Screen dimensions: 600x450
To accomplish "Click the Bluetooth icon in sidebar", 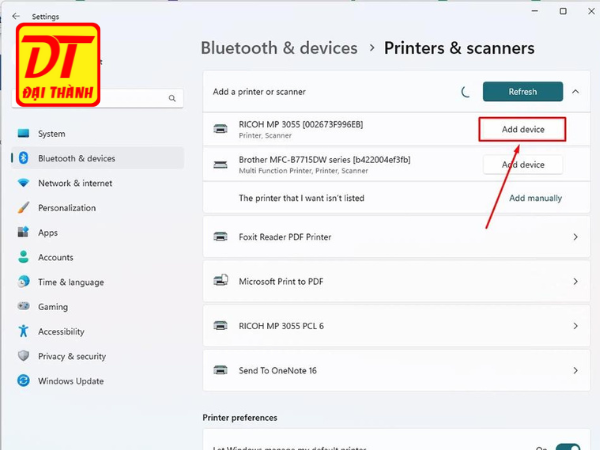I will click(x=24, y=158).
